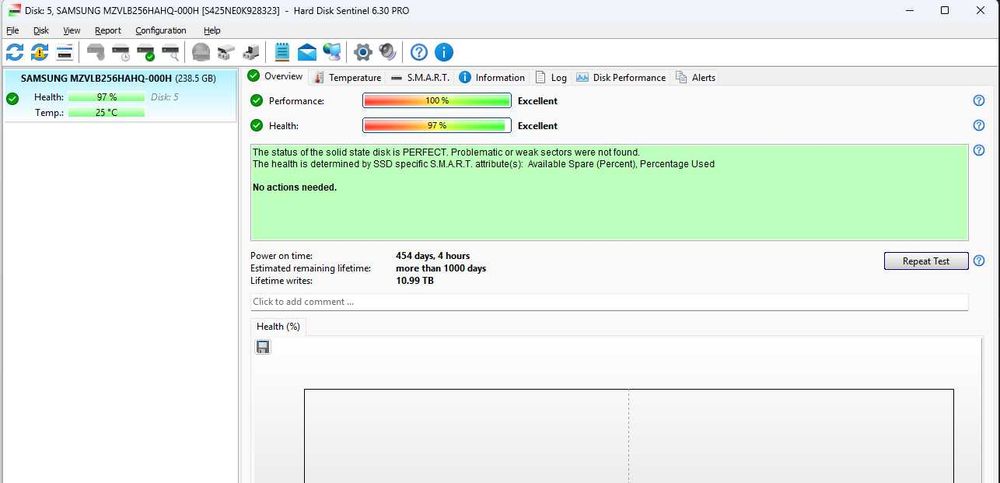Click the blue info toolbar icon

tap(444, 52)
